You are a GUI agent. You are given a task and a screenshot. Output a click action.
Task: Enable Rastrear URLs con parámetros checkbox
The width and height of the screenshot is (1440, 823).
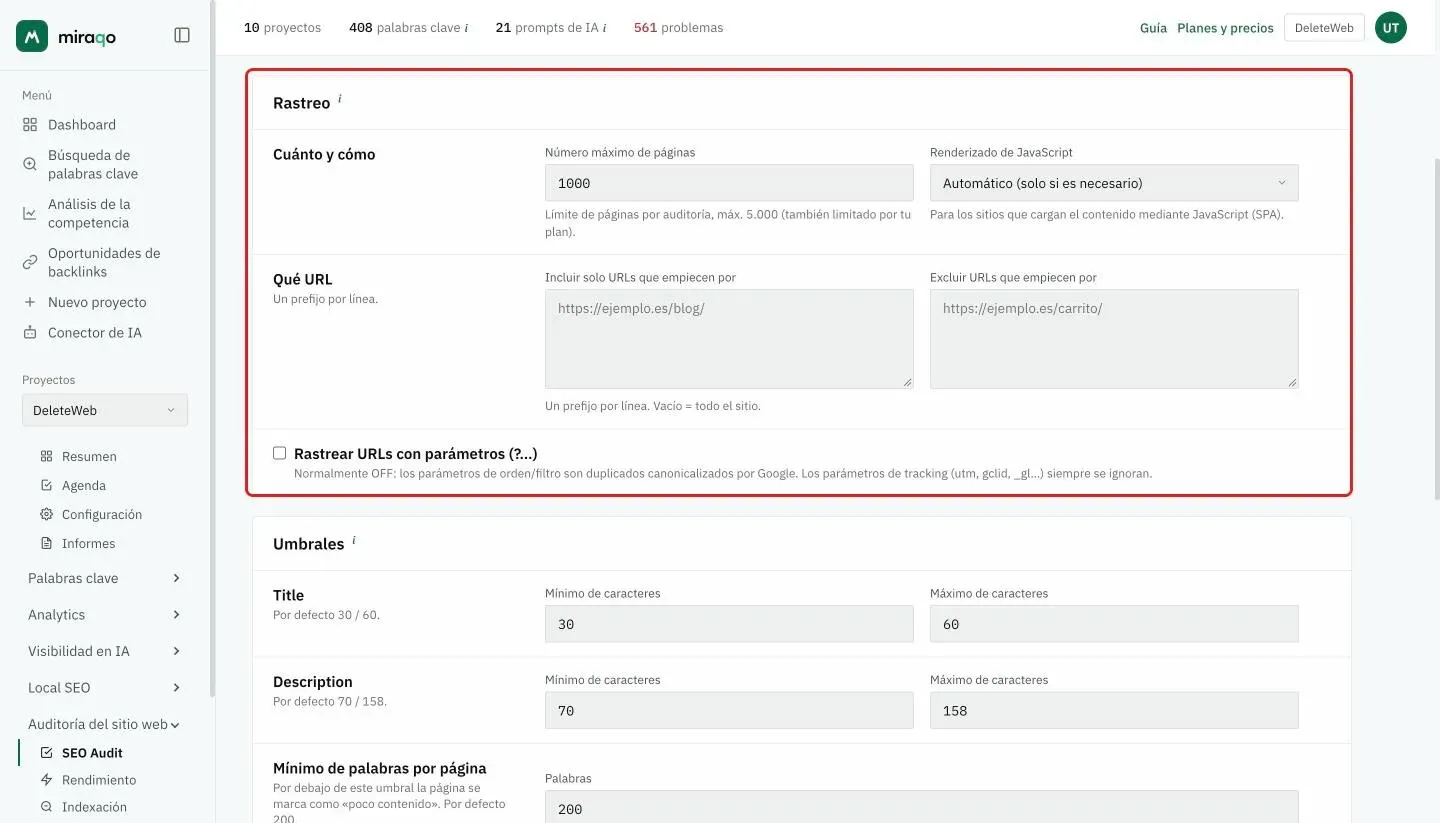click(x=280, y=453)
